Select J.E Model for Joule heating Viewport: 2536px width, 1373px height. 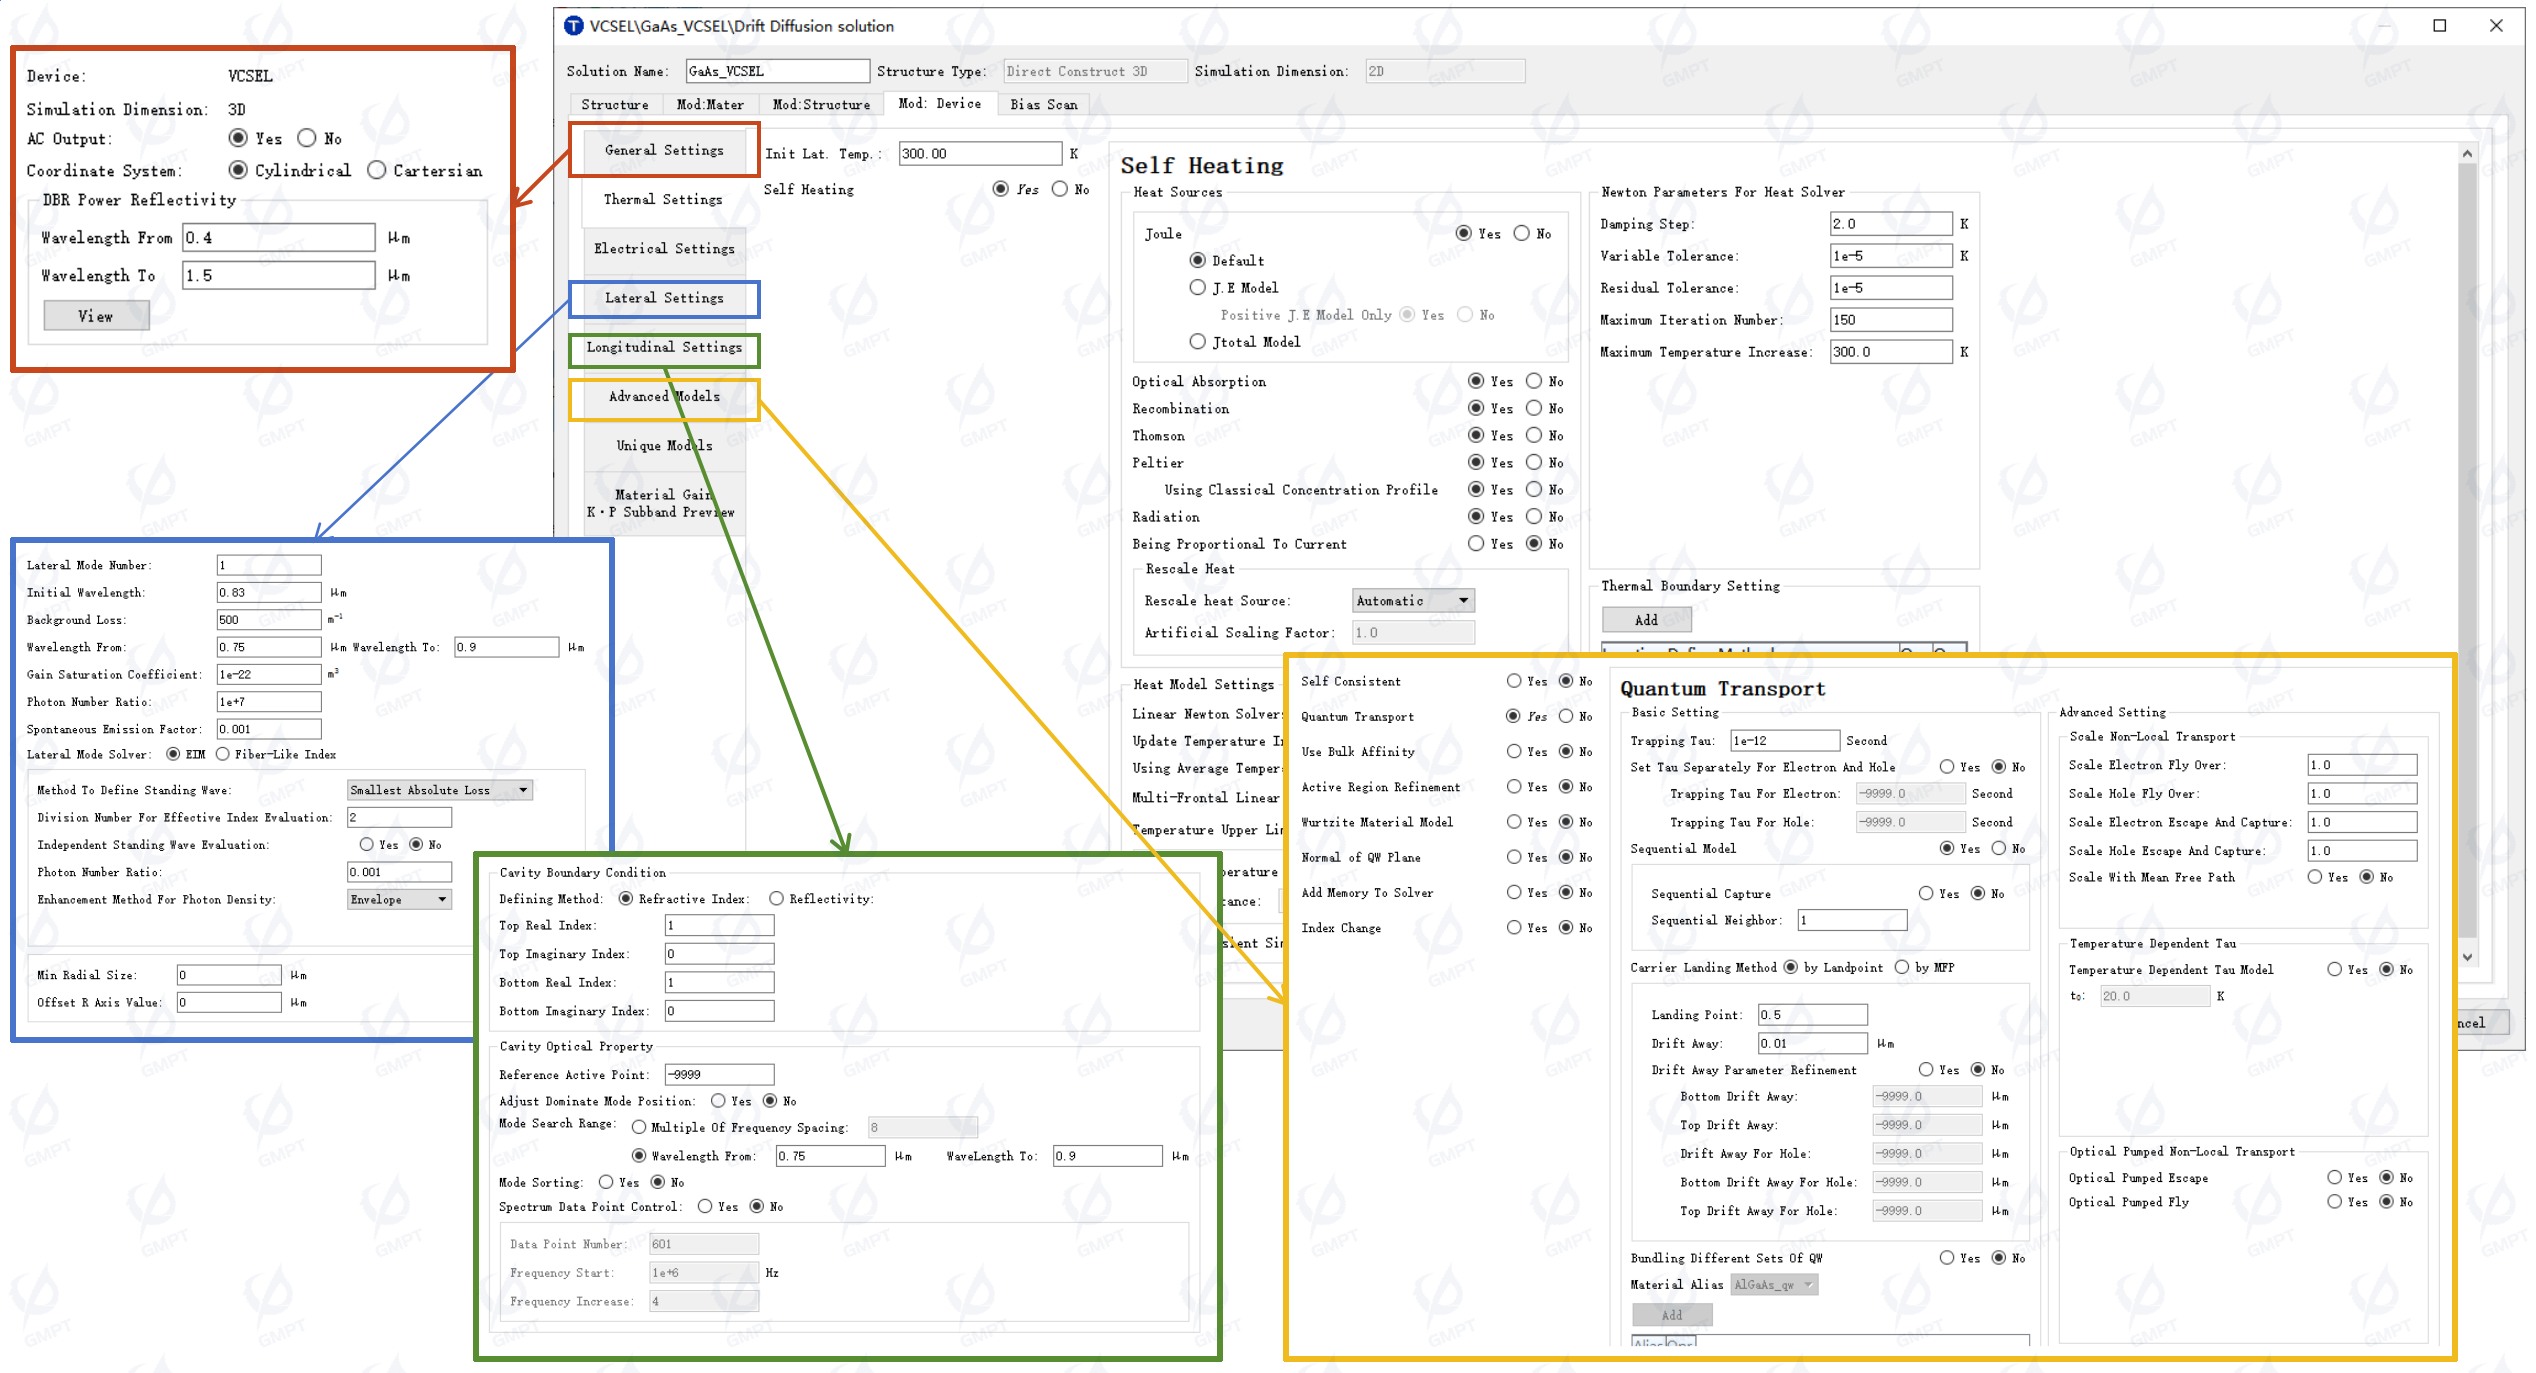point(1198,287)
